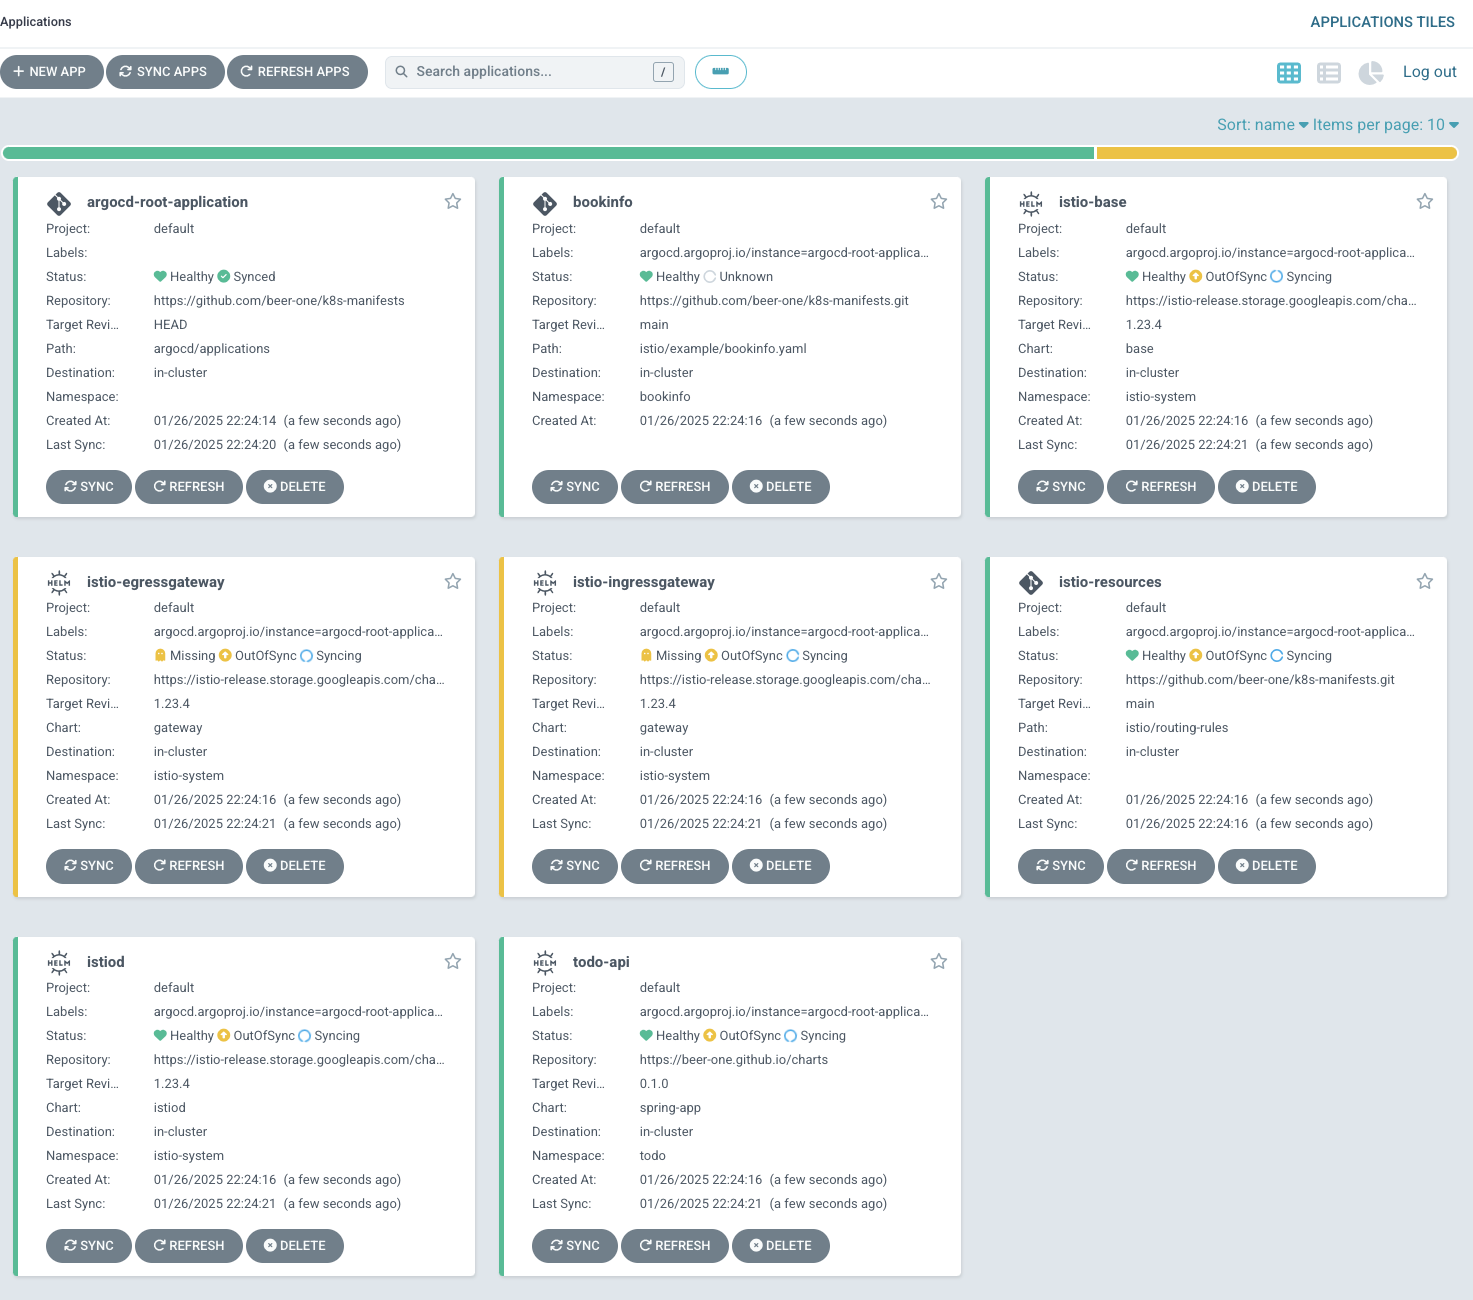Open the todo-api application title
This screenshot has height=1300, width=1473.
(601, 962)
